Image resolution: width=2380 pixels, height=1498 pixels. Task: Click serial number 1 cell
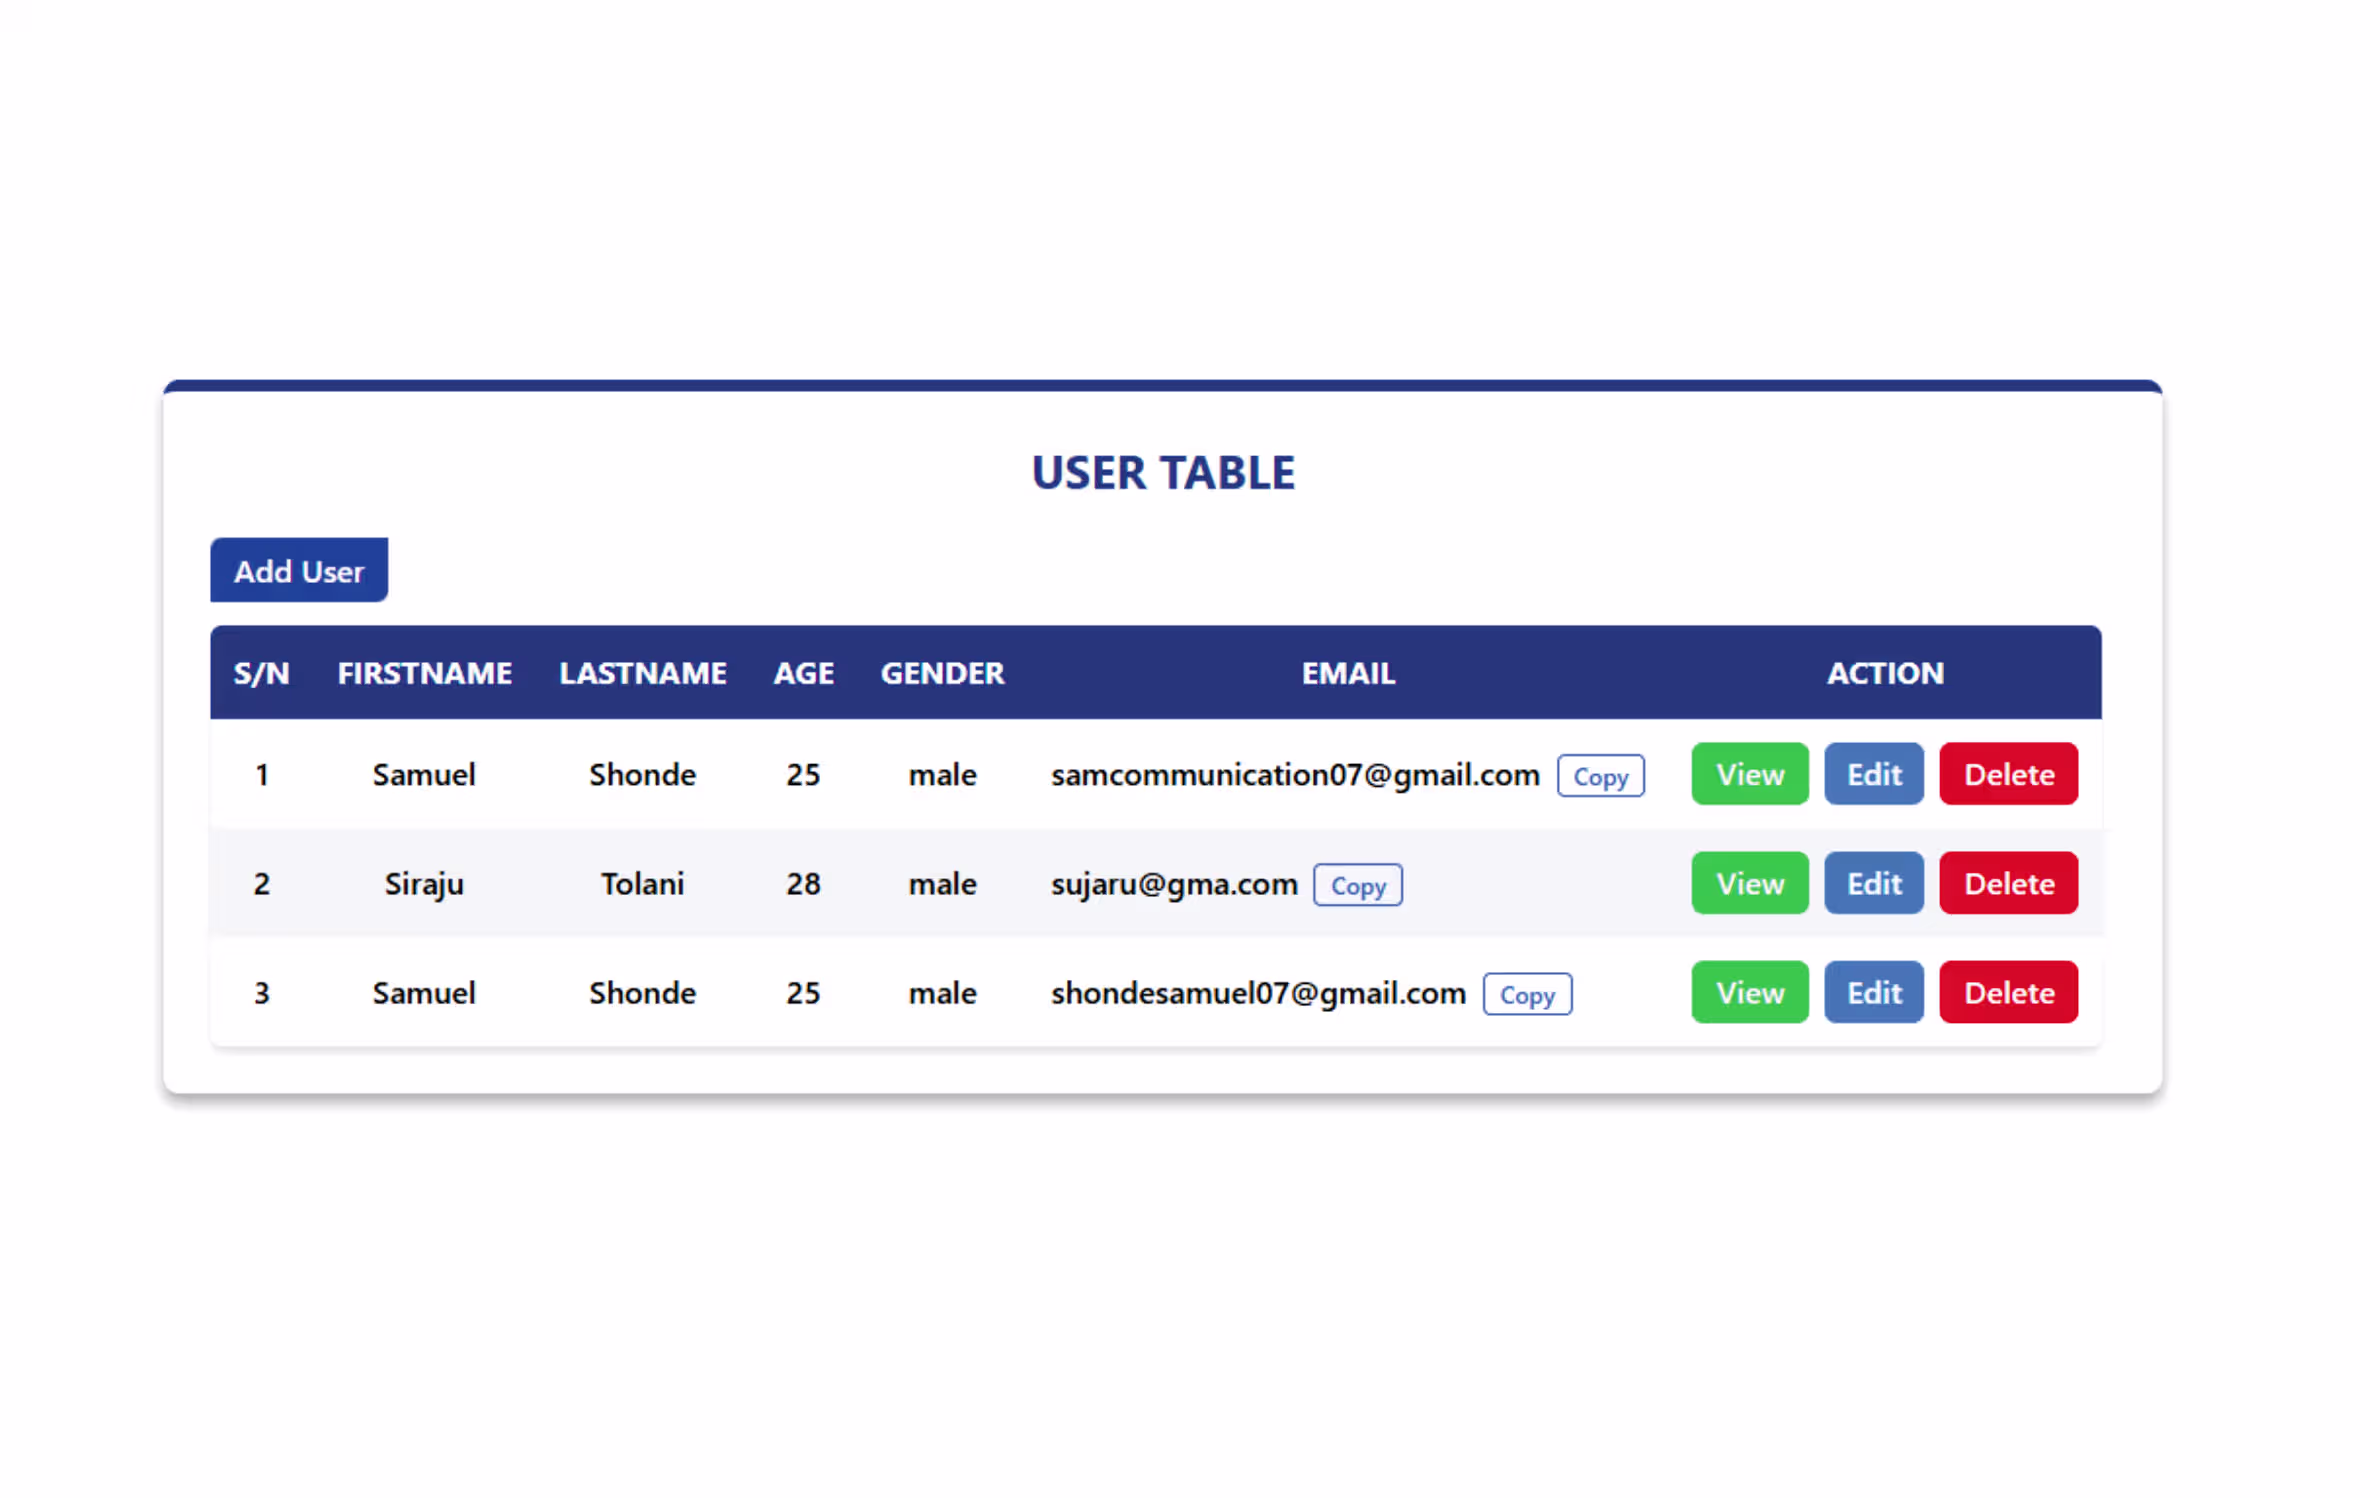click(262, 775)
